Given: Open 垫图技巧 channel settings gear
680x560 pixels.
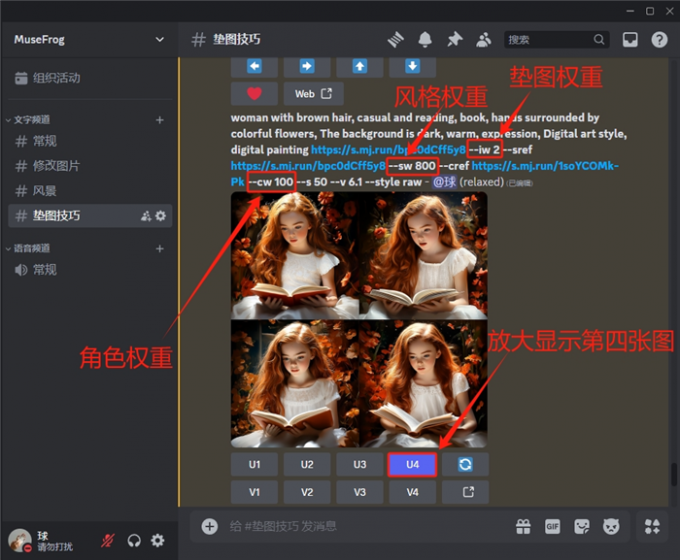Looking at the screenshot, I should [160, 216].
